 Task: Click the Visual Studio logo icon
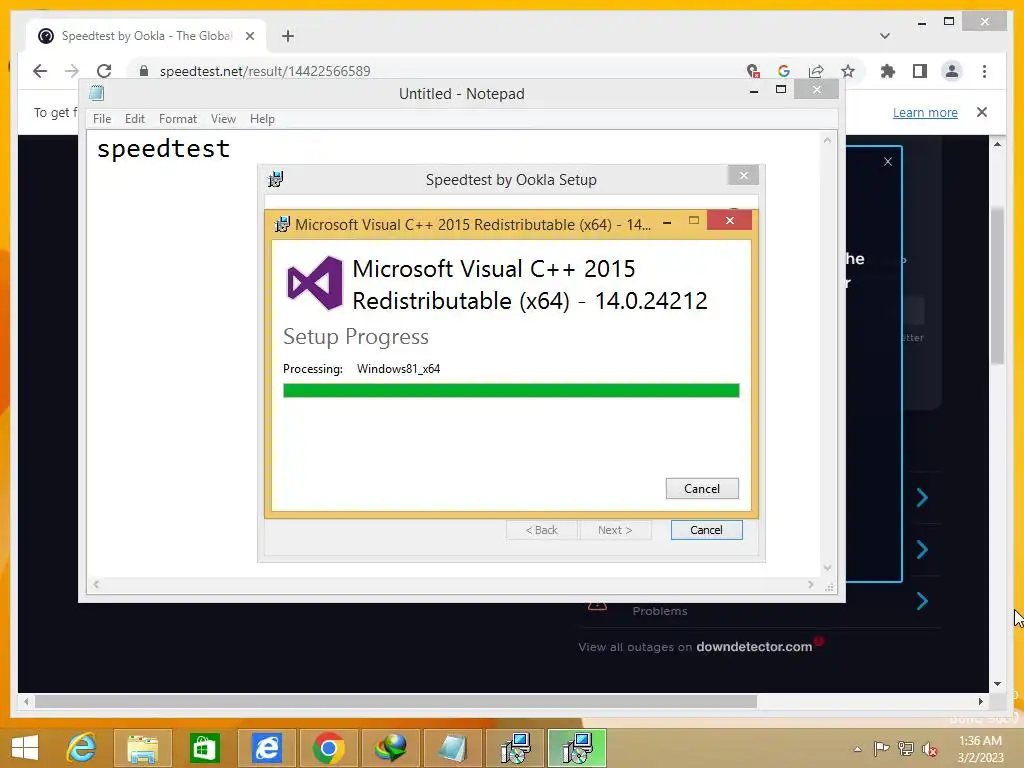(x=315, y=283)
